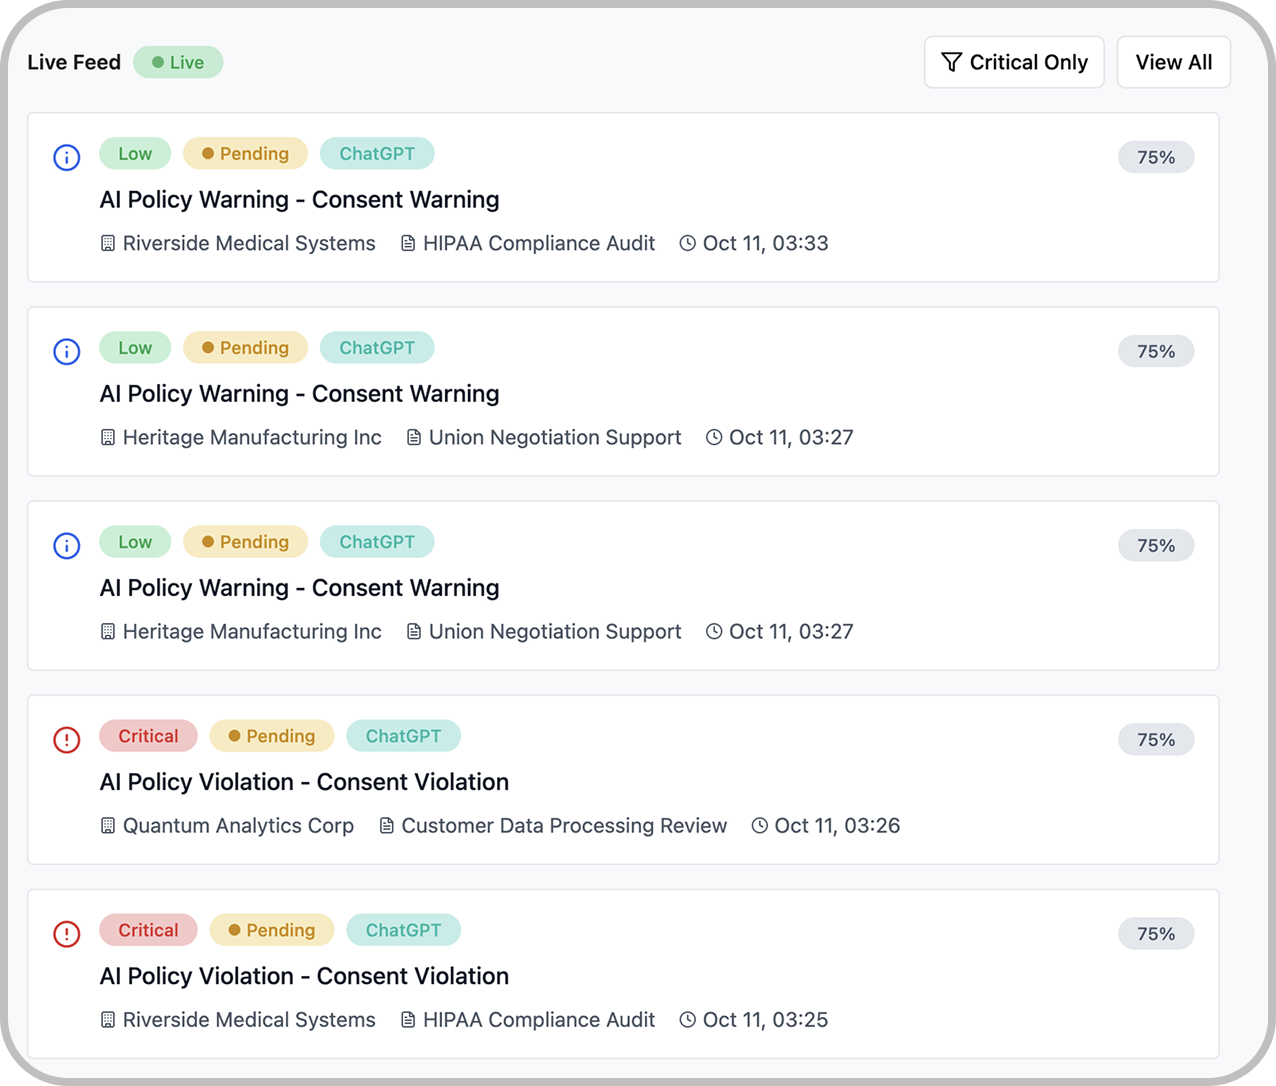
Task: Select the Low severity badge on the top alert
Action: (x=135, y=153)
